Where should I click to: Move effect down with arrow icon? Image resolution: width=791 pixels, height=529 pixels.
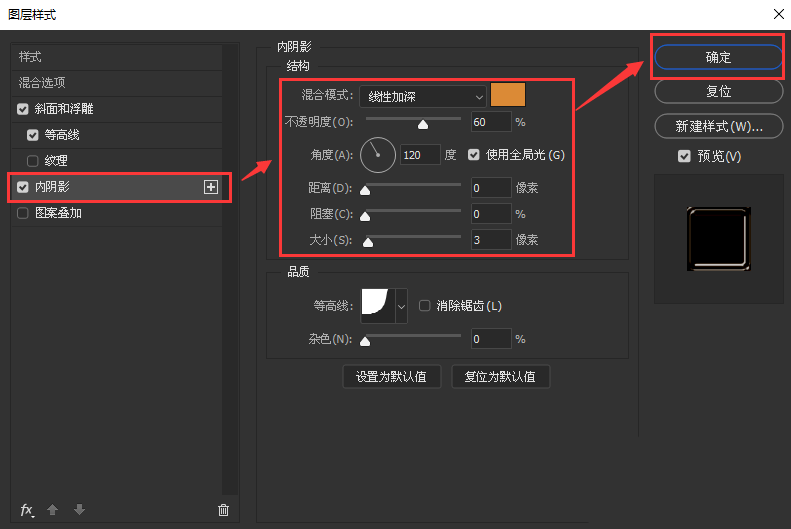point(79,510)
